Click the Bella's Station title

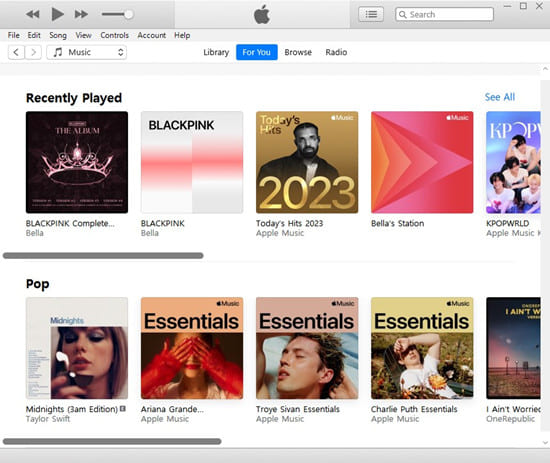[x=397, y=223]
